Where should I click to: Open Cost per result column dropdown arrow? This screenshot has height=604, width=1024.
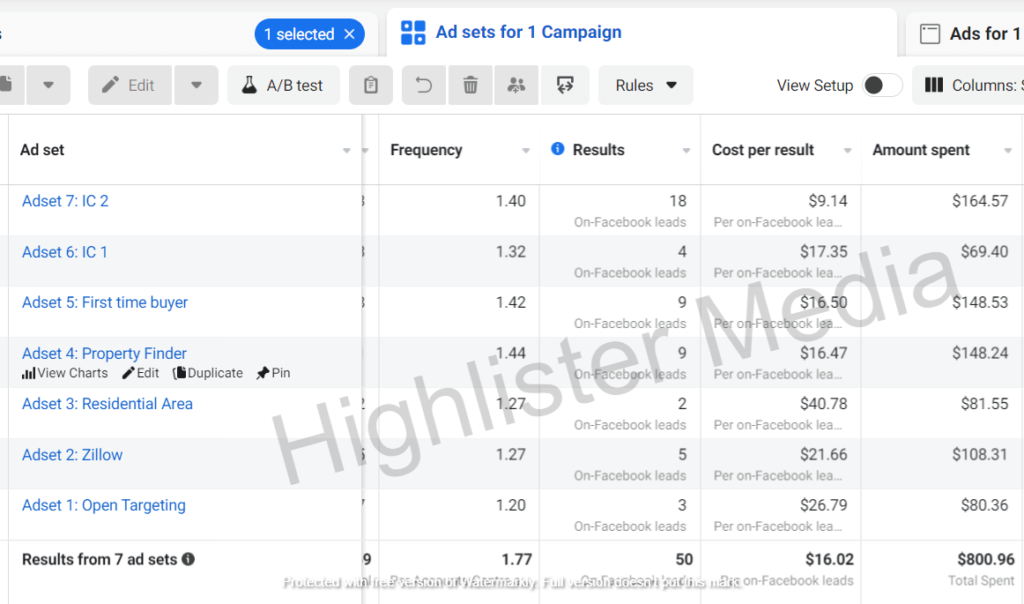[x=848, y=151]
